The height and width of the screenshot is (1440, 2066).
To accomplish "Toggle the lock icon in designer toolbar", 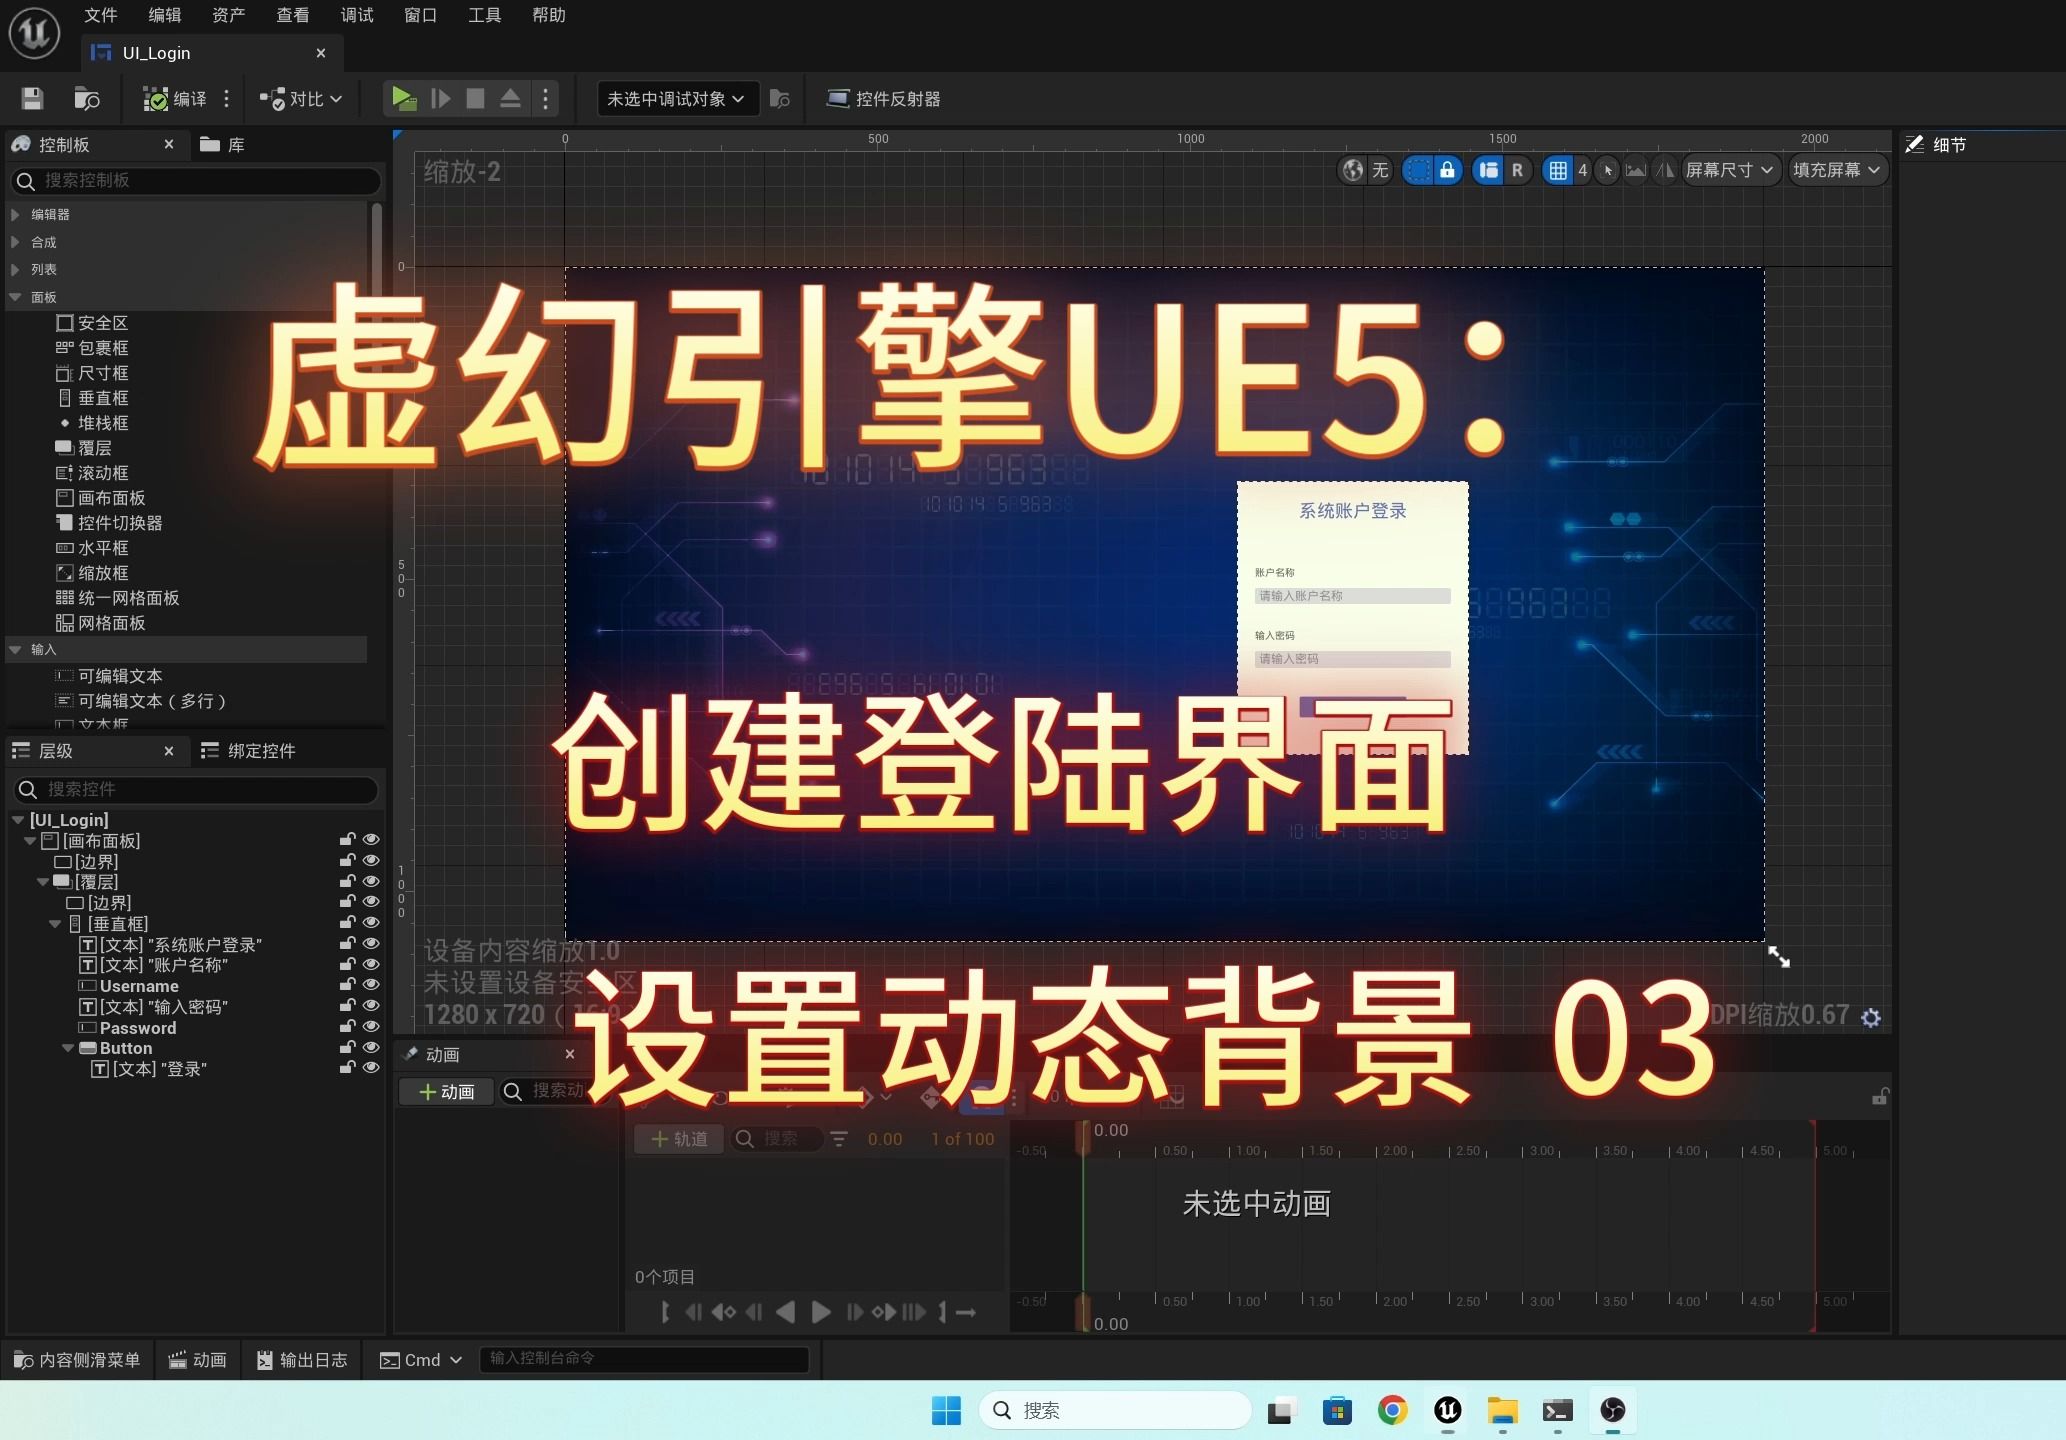I will (x=1447, y=170).
